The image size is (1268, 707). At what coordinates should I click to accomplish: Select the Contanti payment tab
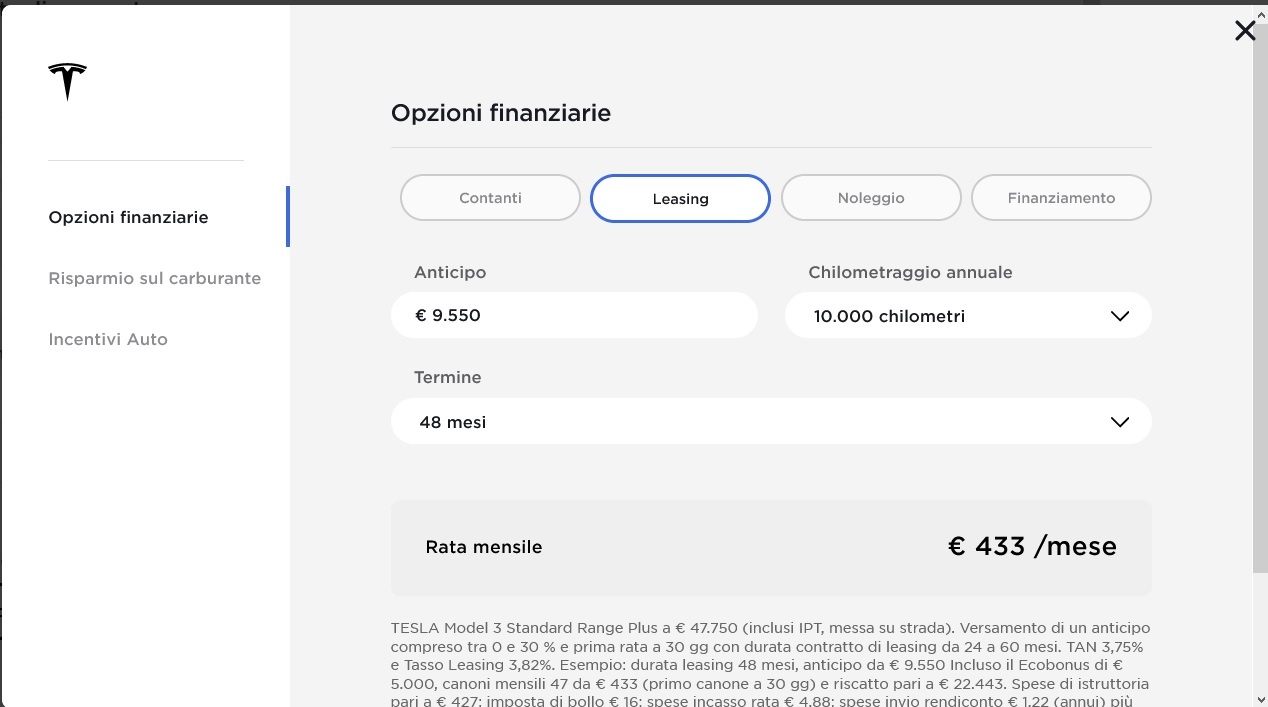(x=490, y=198)
